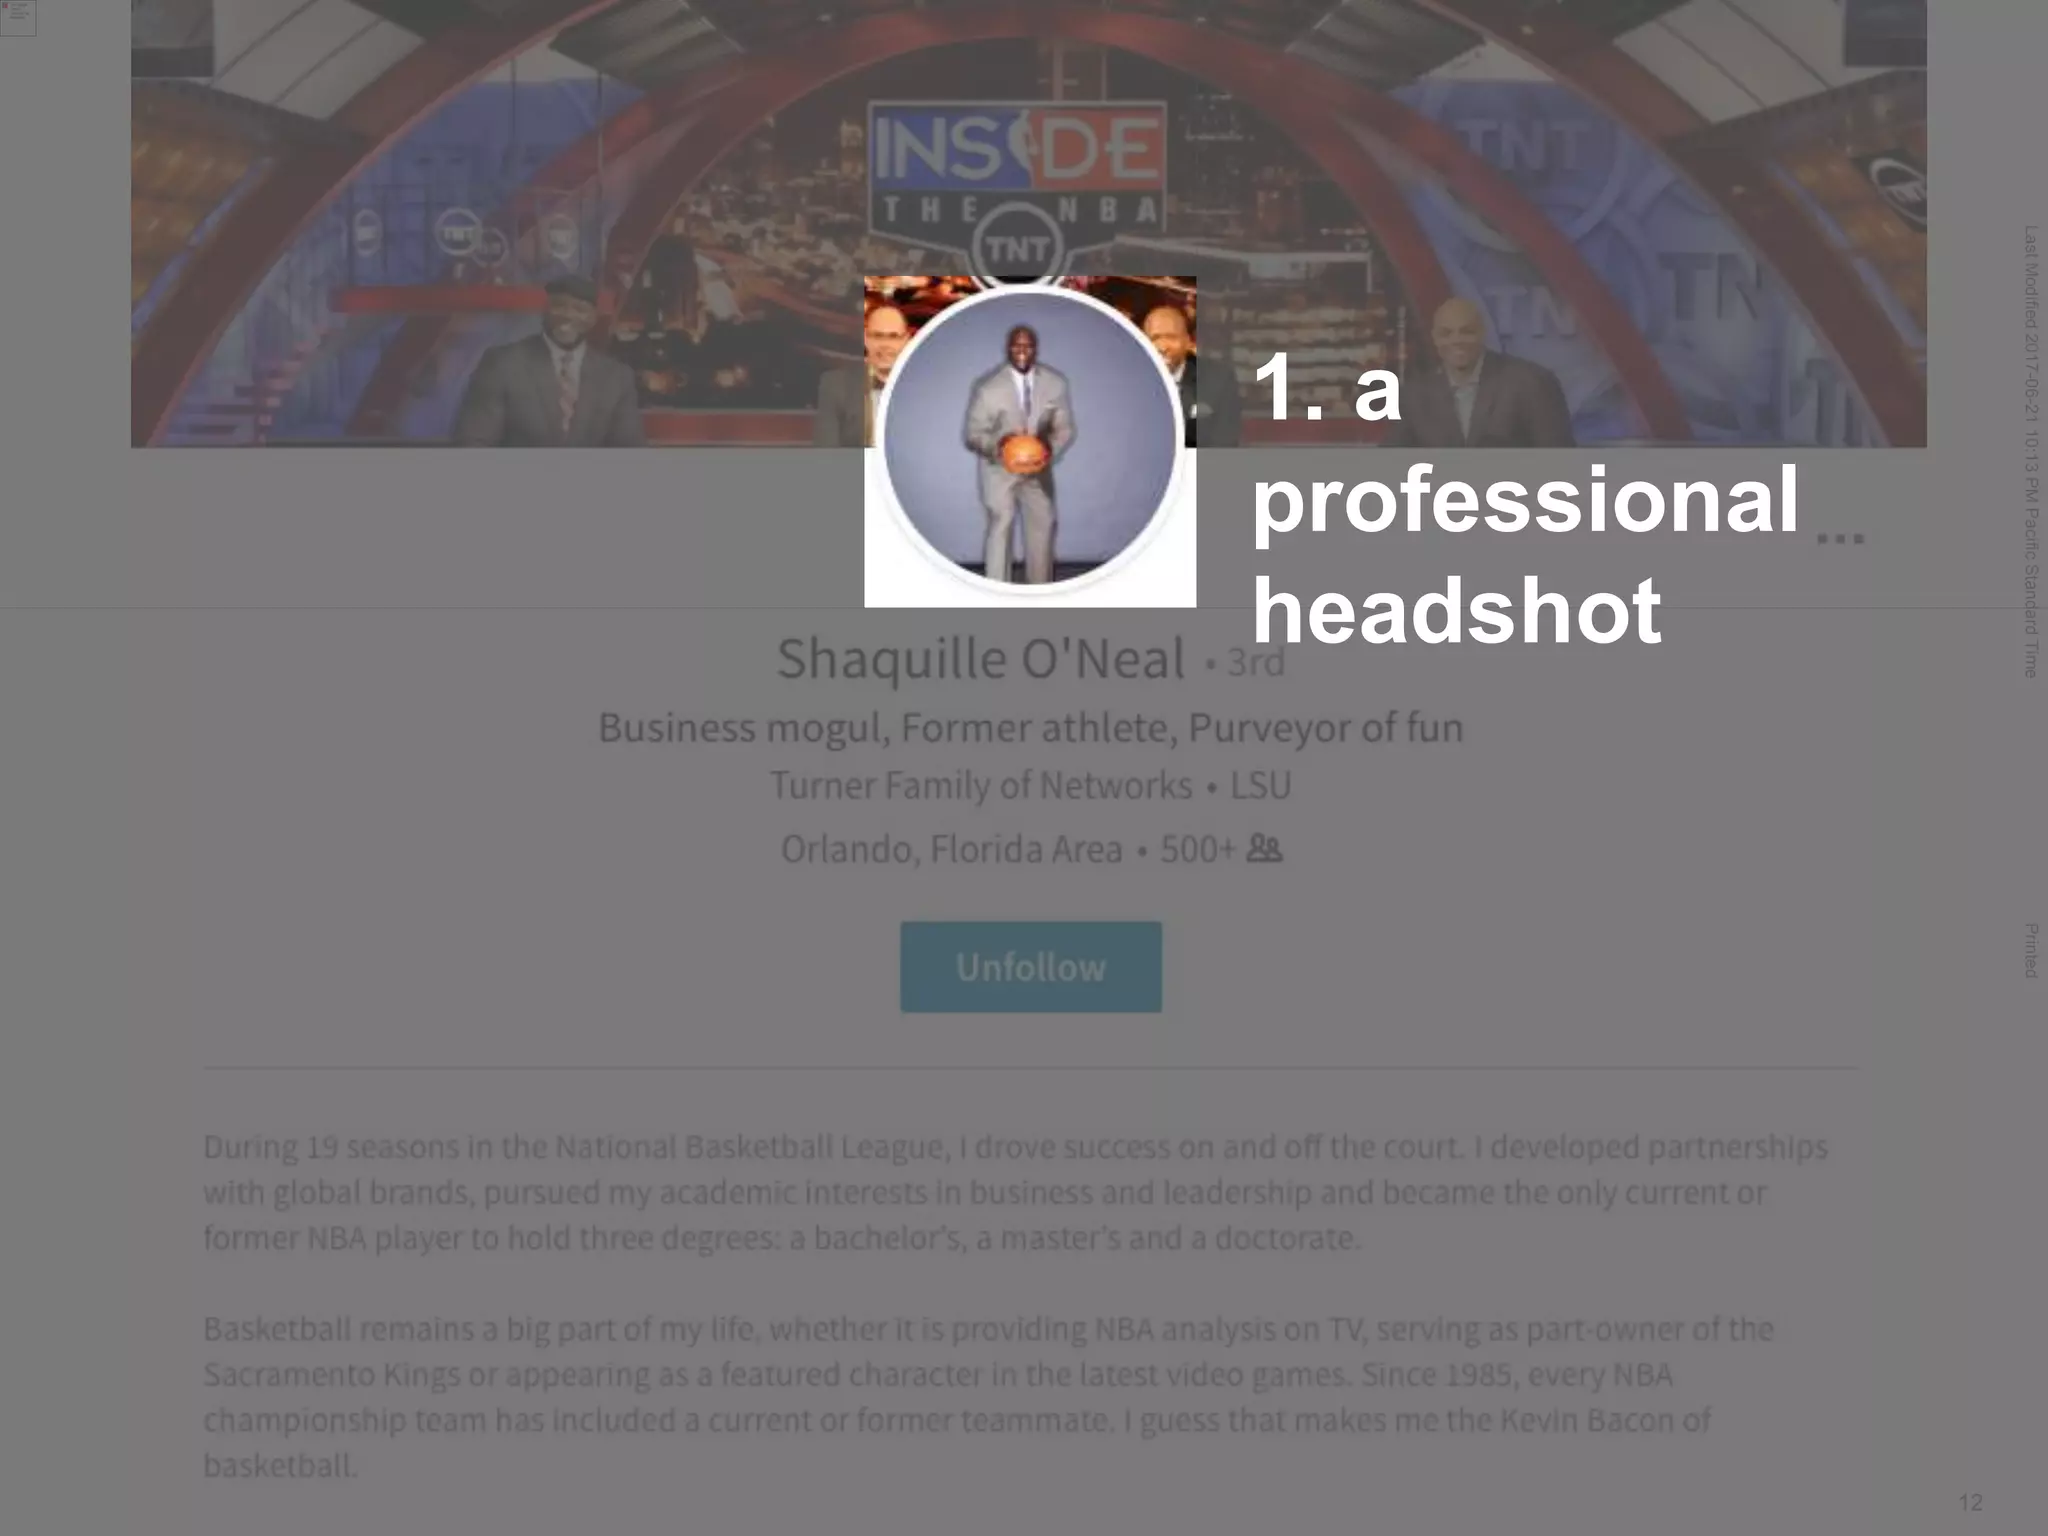Viewport: 2048px width, 1536px height.
Task: Click the slide number 12
Action: pyautogui.click(x=1970, y=1503)
